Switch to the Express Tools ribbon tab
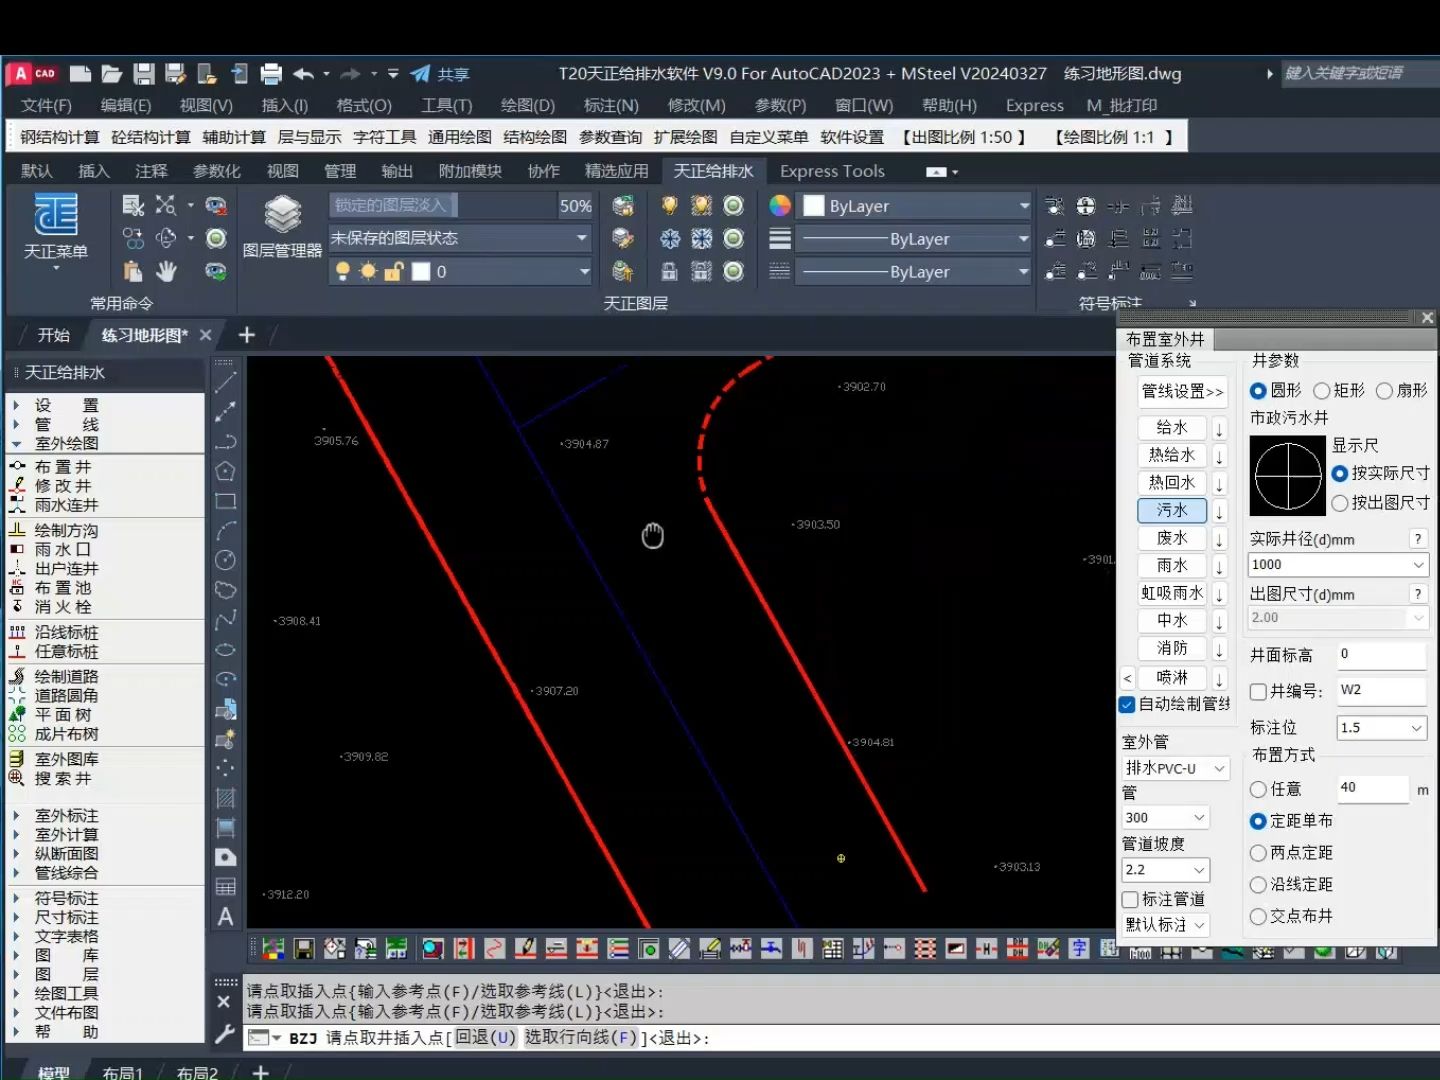Viewport: 1440px width, 1080px height. coord(832,171)
